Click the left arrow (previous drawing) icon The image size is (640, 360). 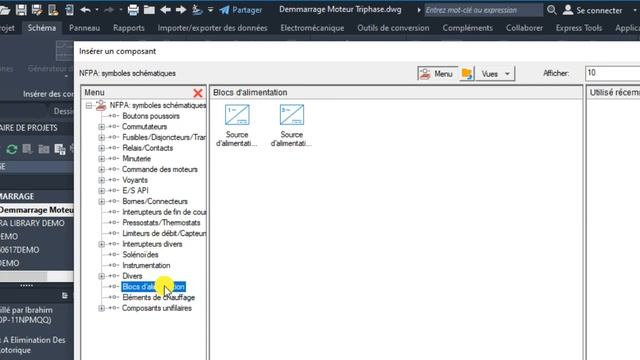pos(165,9)
